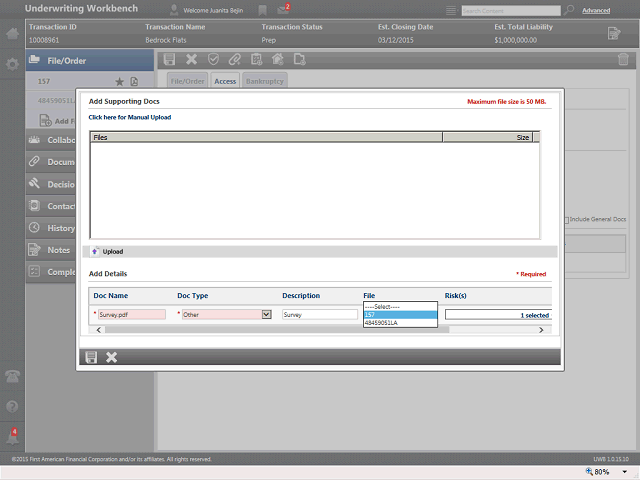Click the clipboard calculator toolbar icon

(256, 60)
